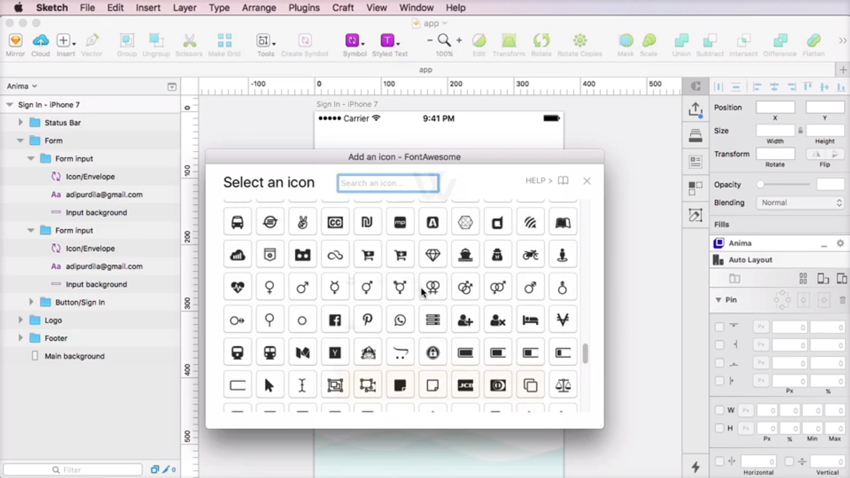The height and width of the screenshot is (478, 850).
Task: Pick the Medium M icon
Action: [x=302, y=353]
